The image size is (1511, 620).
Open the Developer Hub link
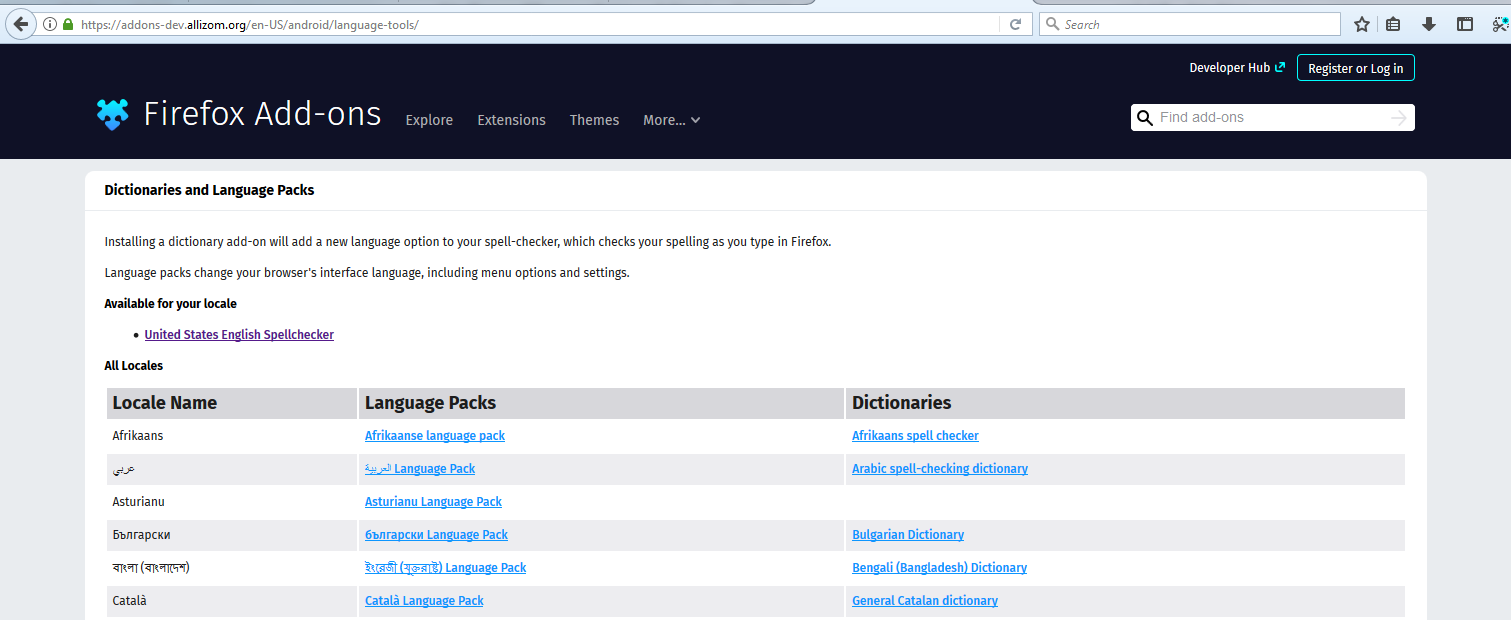coord(1229,68)
